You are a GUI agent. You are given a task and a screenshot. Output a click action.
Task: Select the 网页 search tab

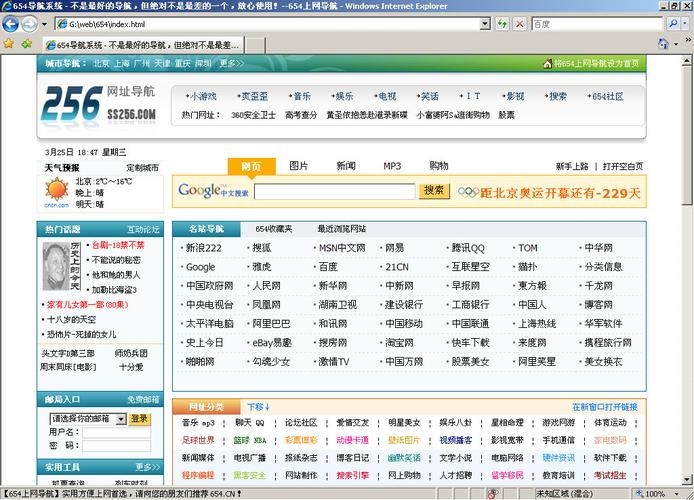pyautogui.click(x=251, y=166)
